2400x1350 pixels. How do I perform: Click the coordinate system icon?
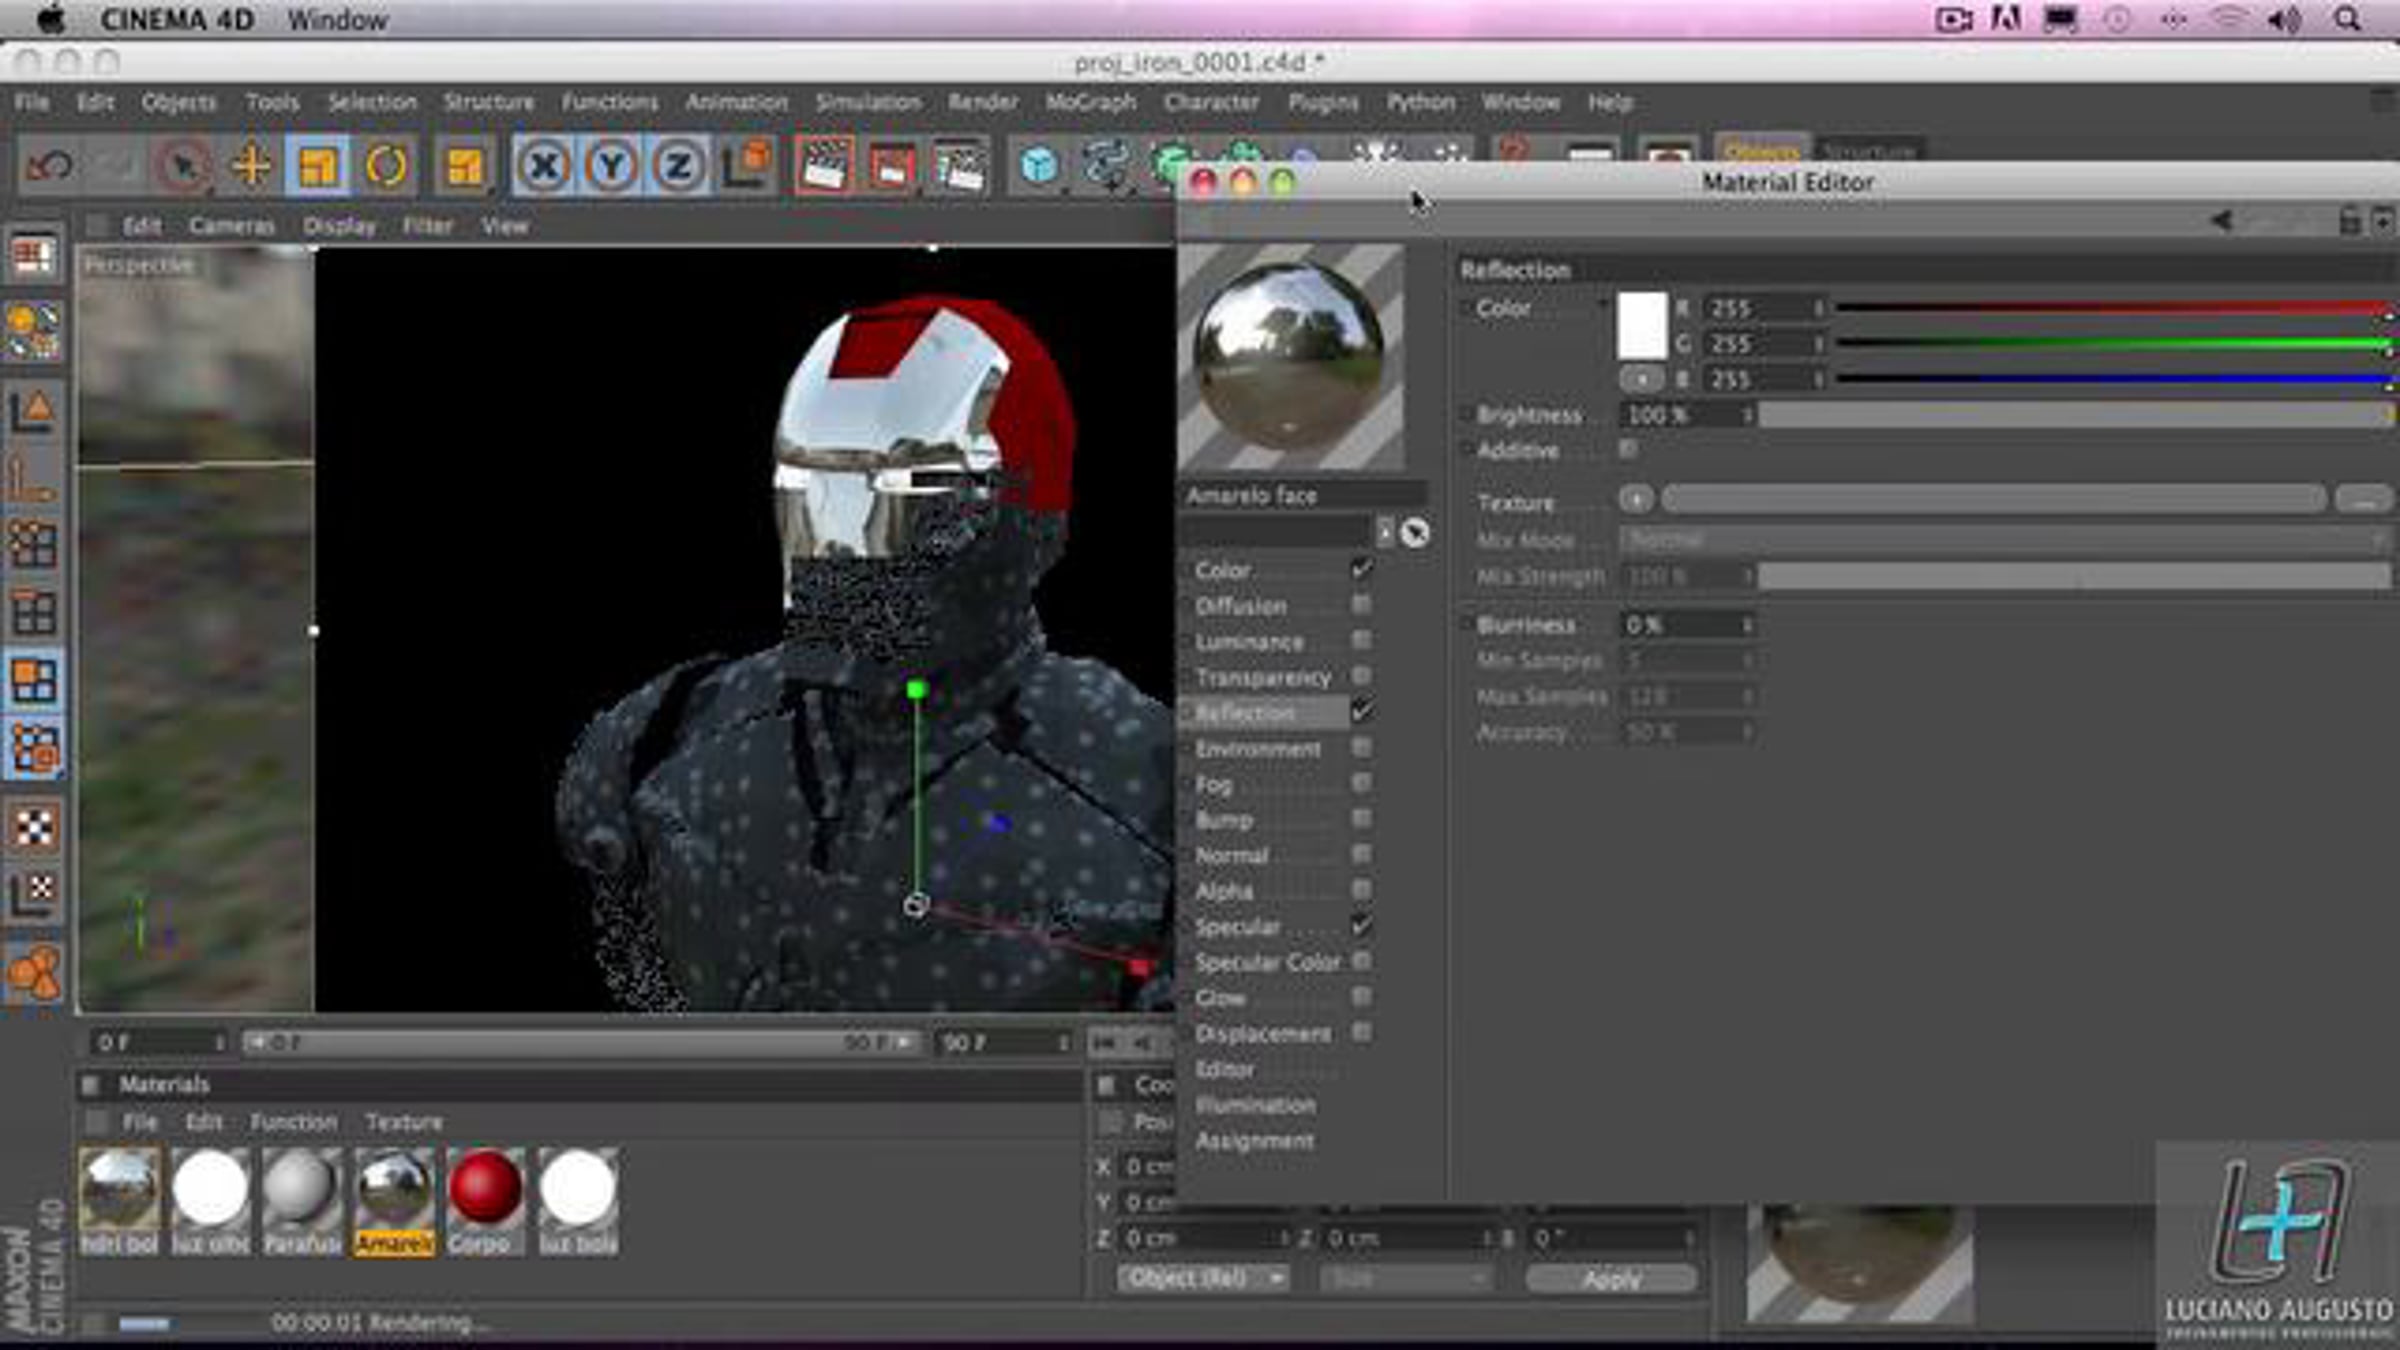pyautogui.click(x=746, y=165)
